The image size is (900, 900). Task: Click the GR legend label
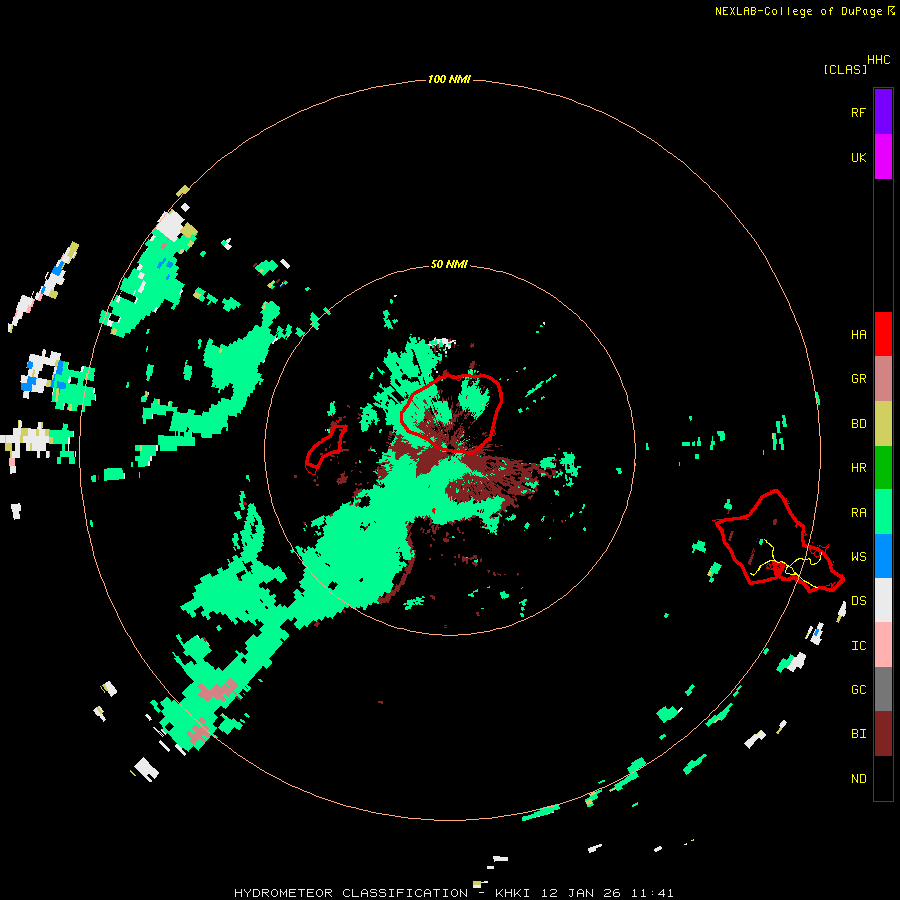[x=858, y=379]
